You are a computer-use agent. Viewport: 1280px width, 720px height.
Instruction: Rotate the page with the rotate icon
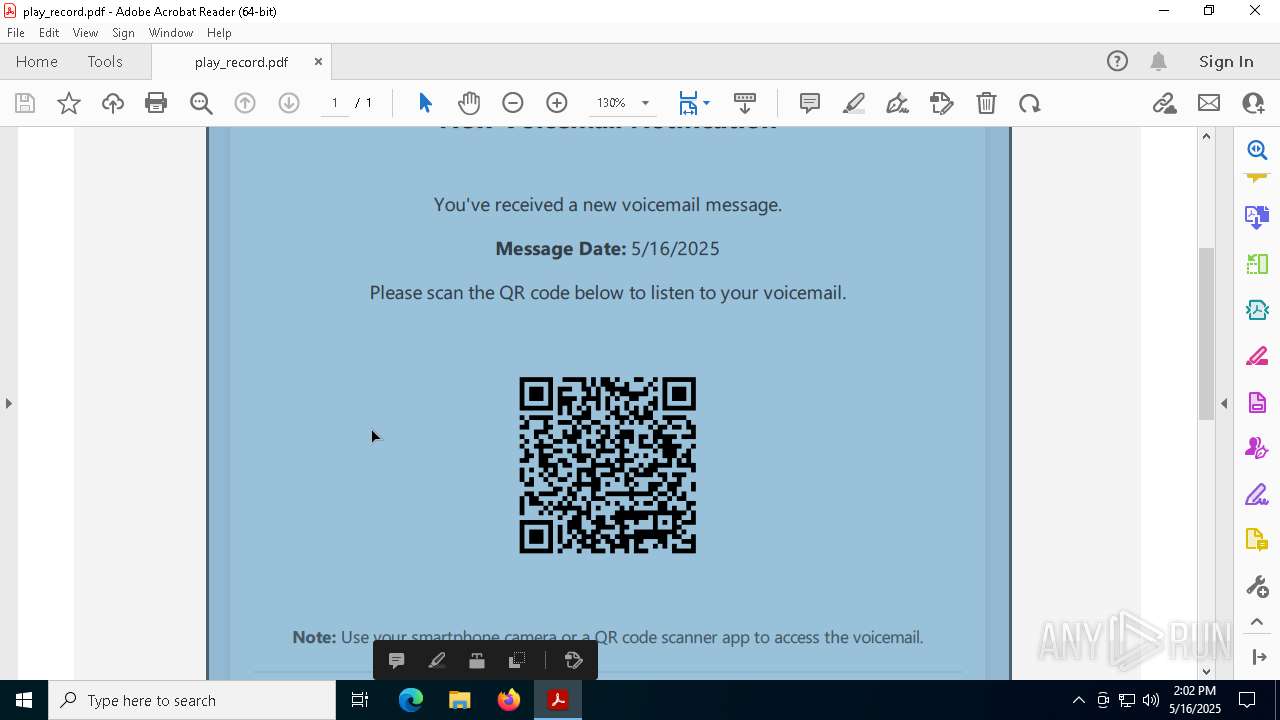tap(1030, 103)
